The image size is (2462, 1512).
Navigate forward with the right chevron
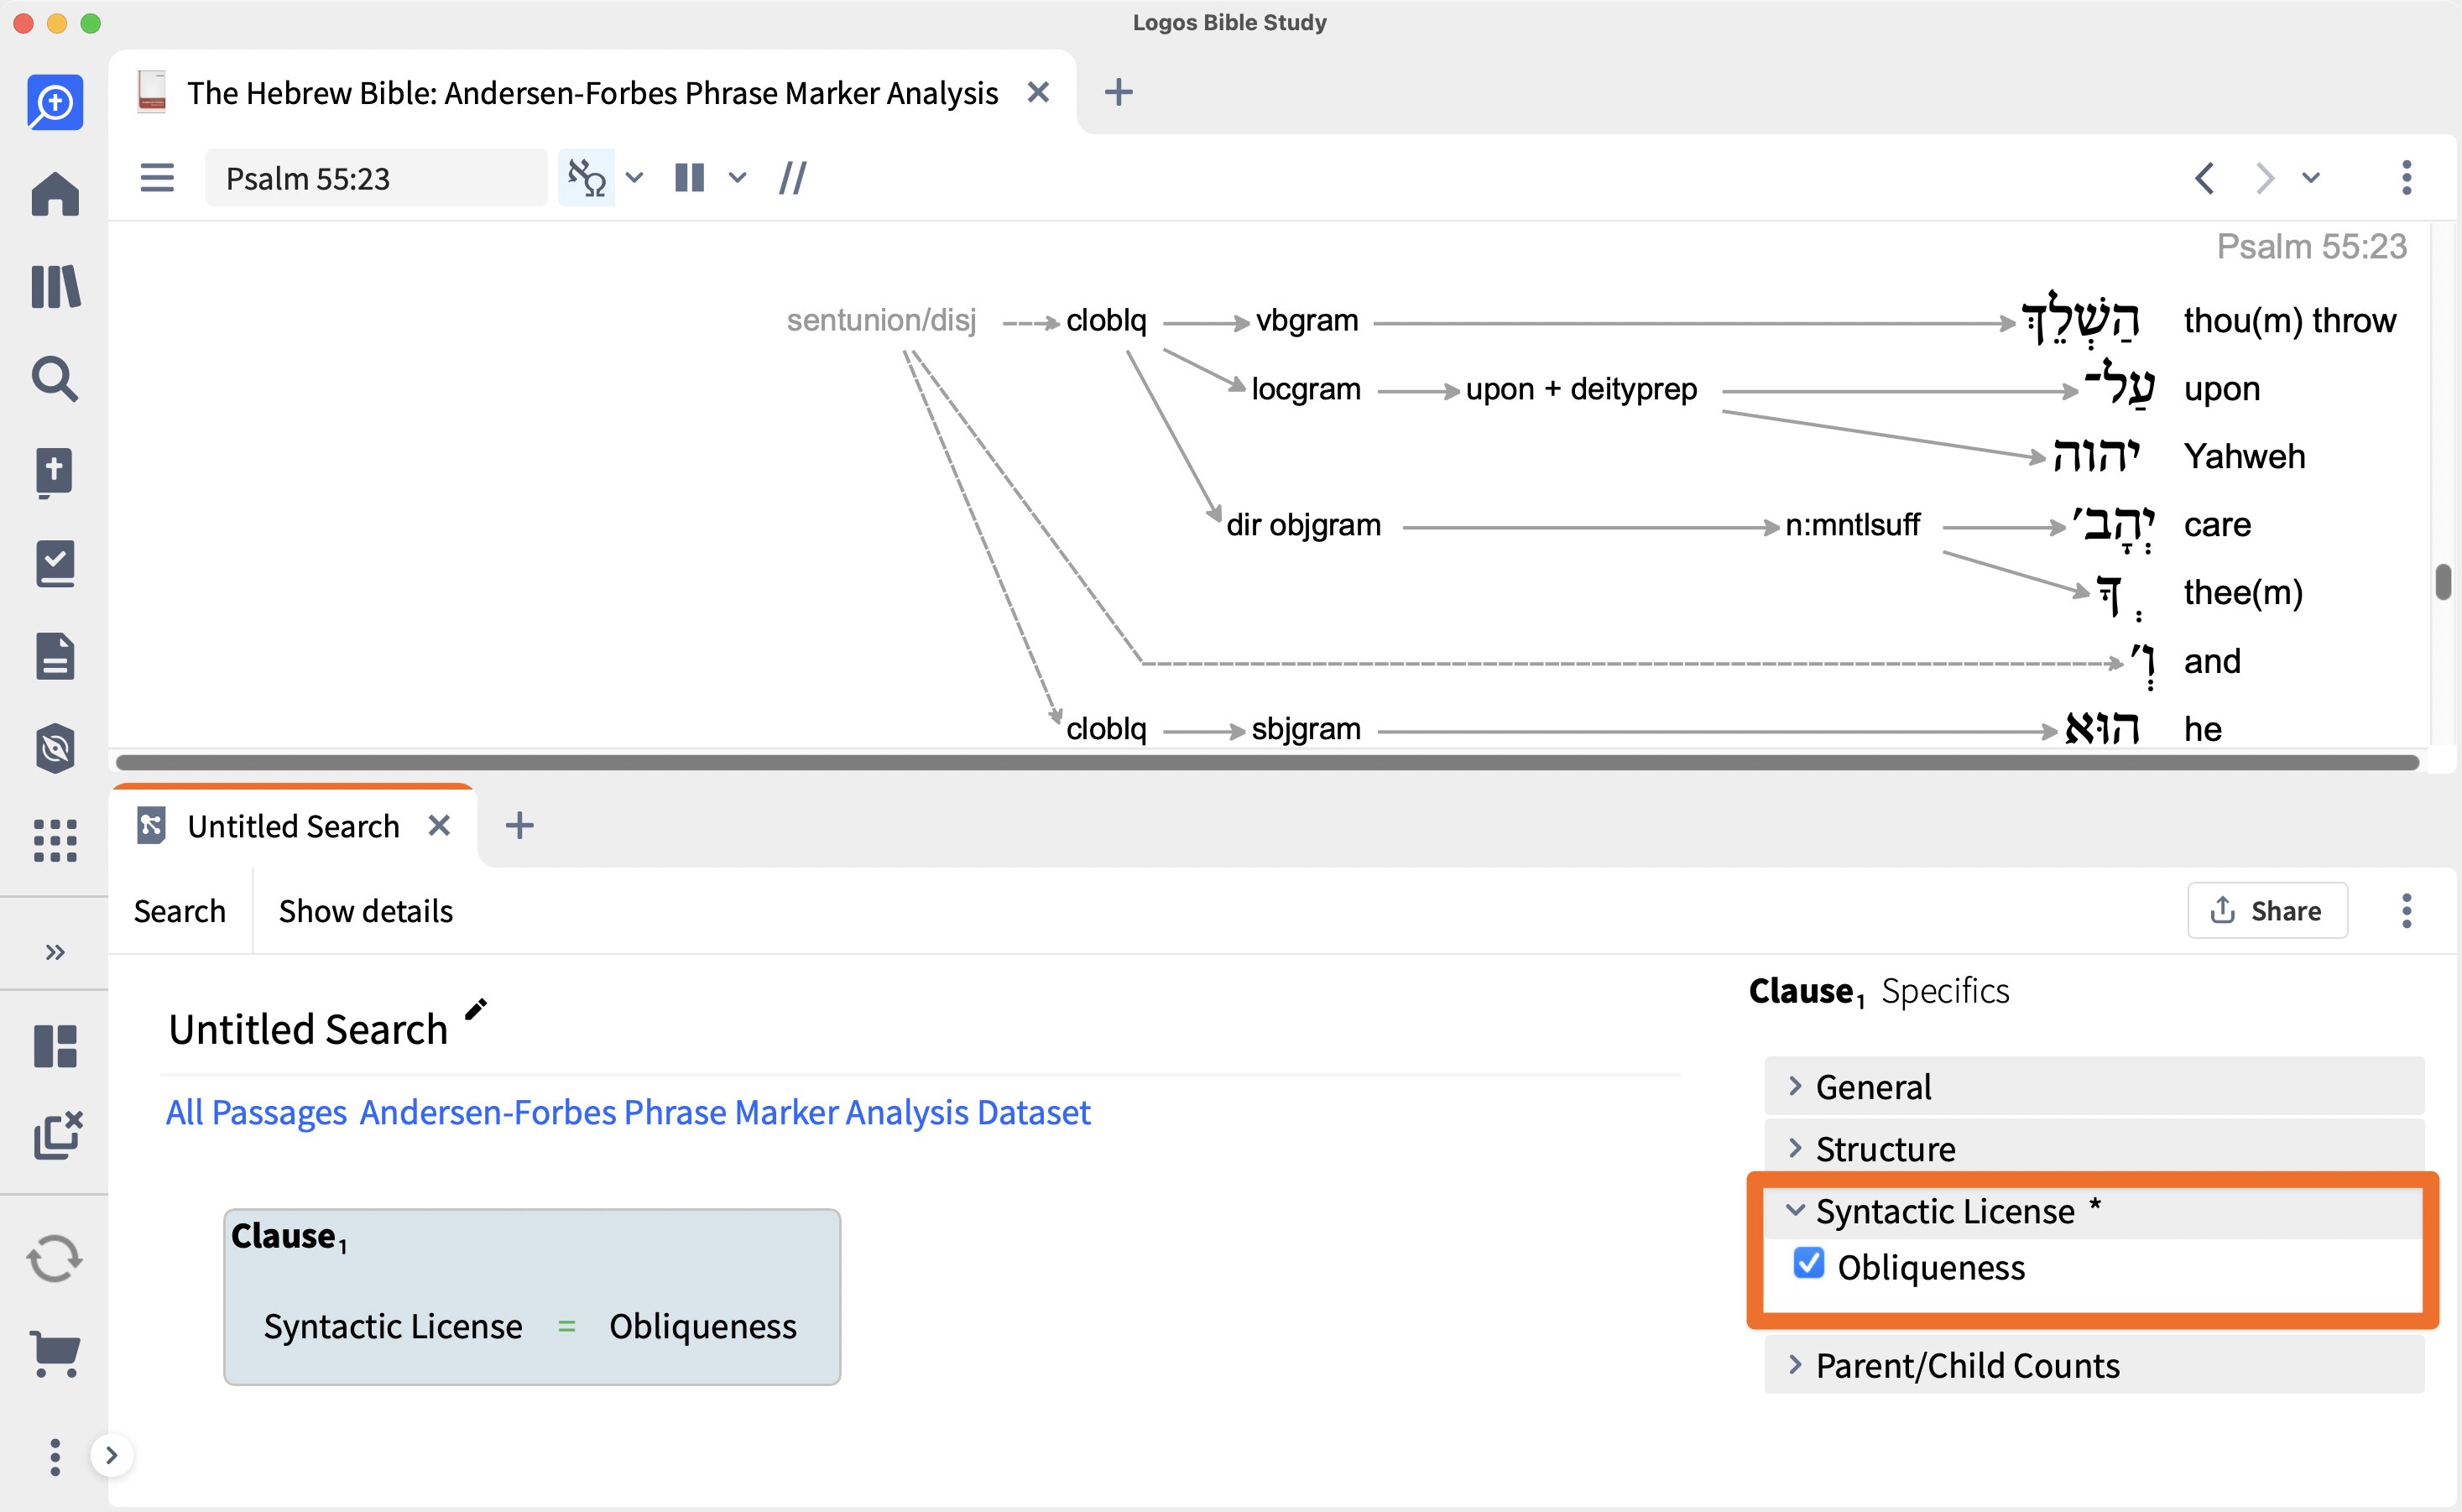click(x=2265, y=178)
